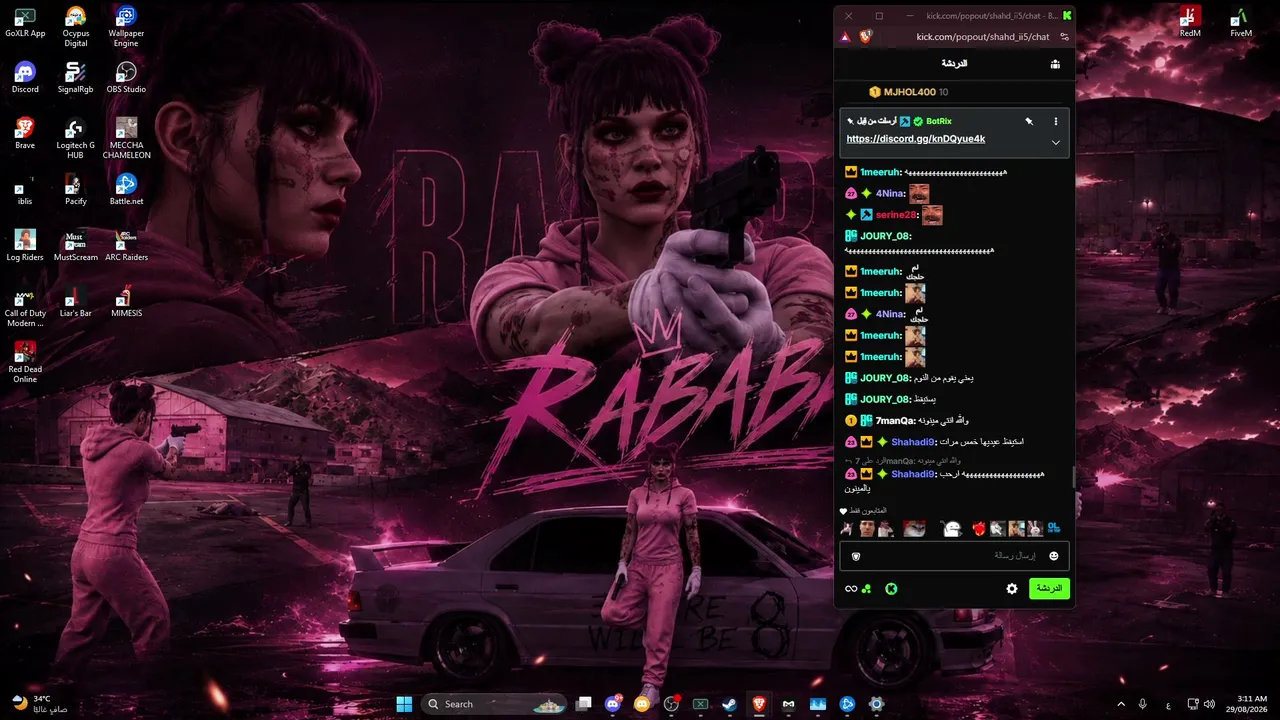Click the chat window vertical scrollbar
The width and height of the screenshot is (1280, 720).
(1075, 478)
